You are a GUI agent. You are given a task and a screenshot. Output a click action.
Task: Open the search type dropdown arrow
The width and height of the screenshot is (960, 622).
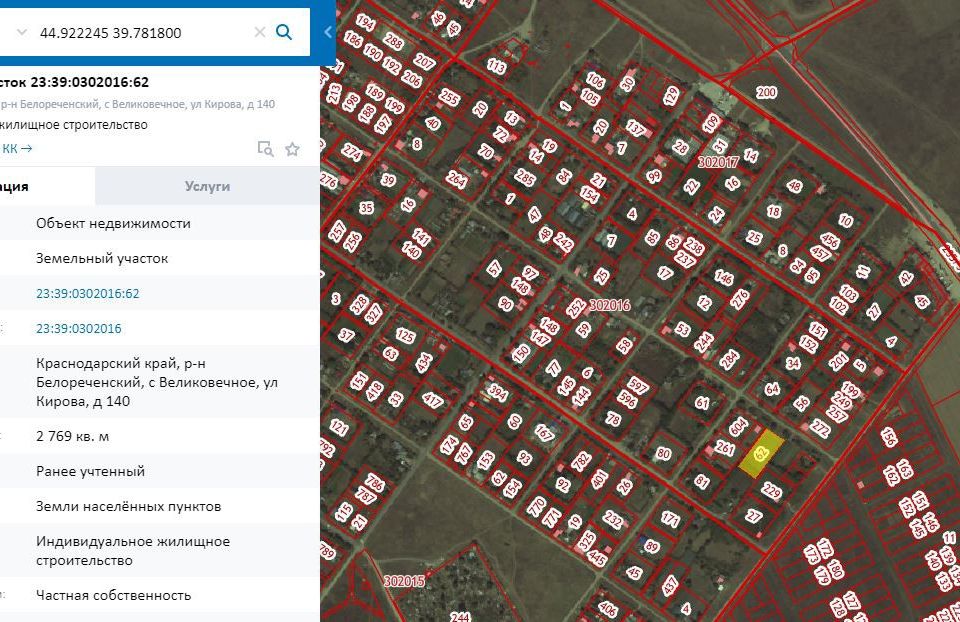(20, 32)
